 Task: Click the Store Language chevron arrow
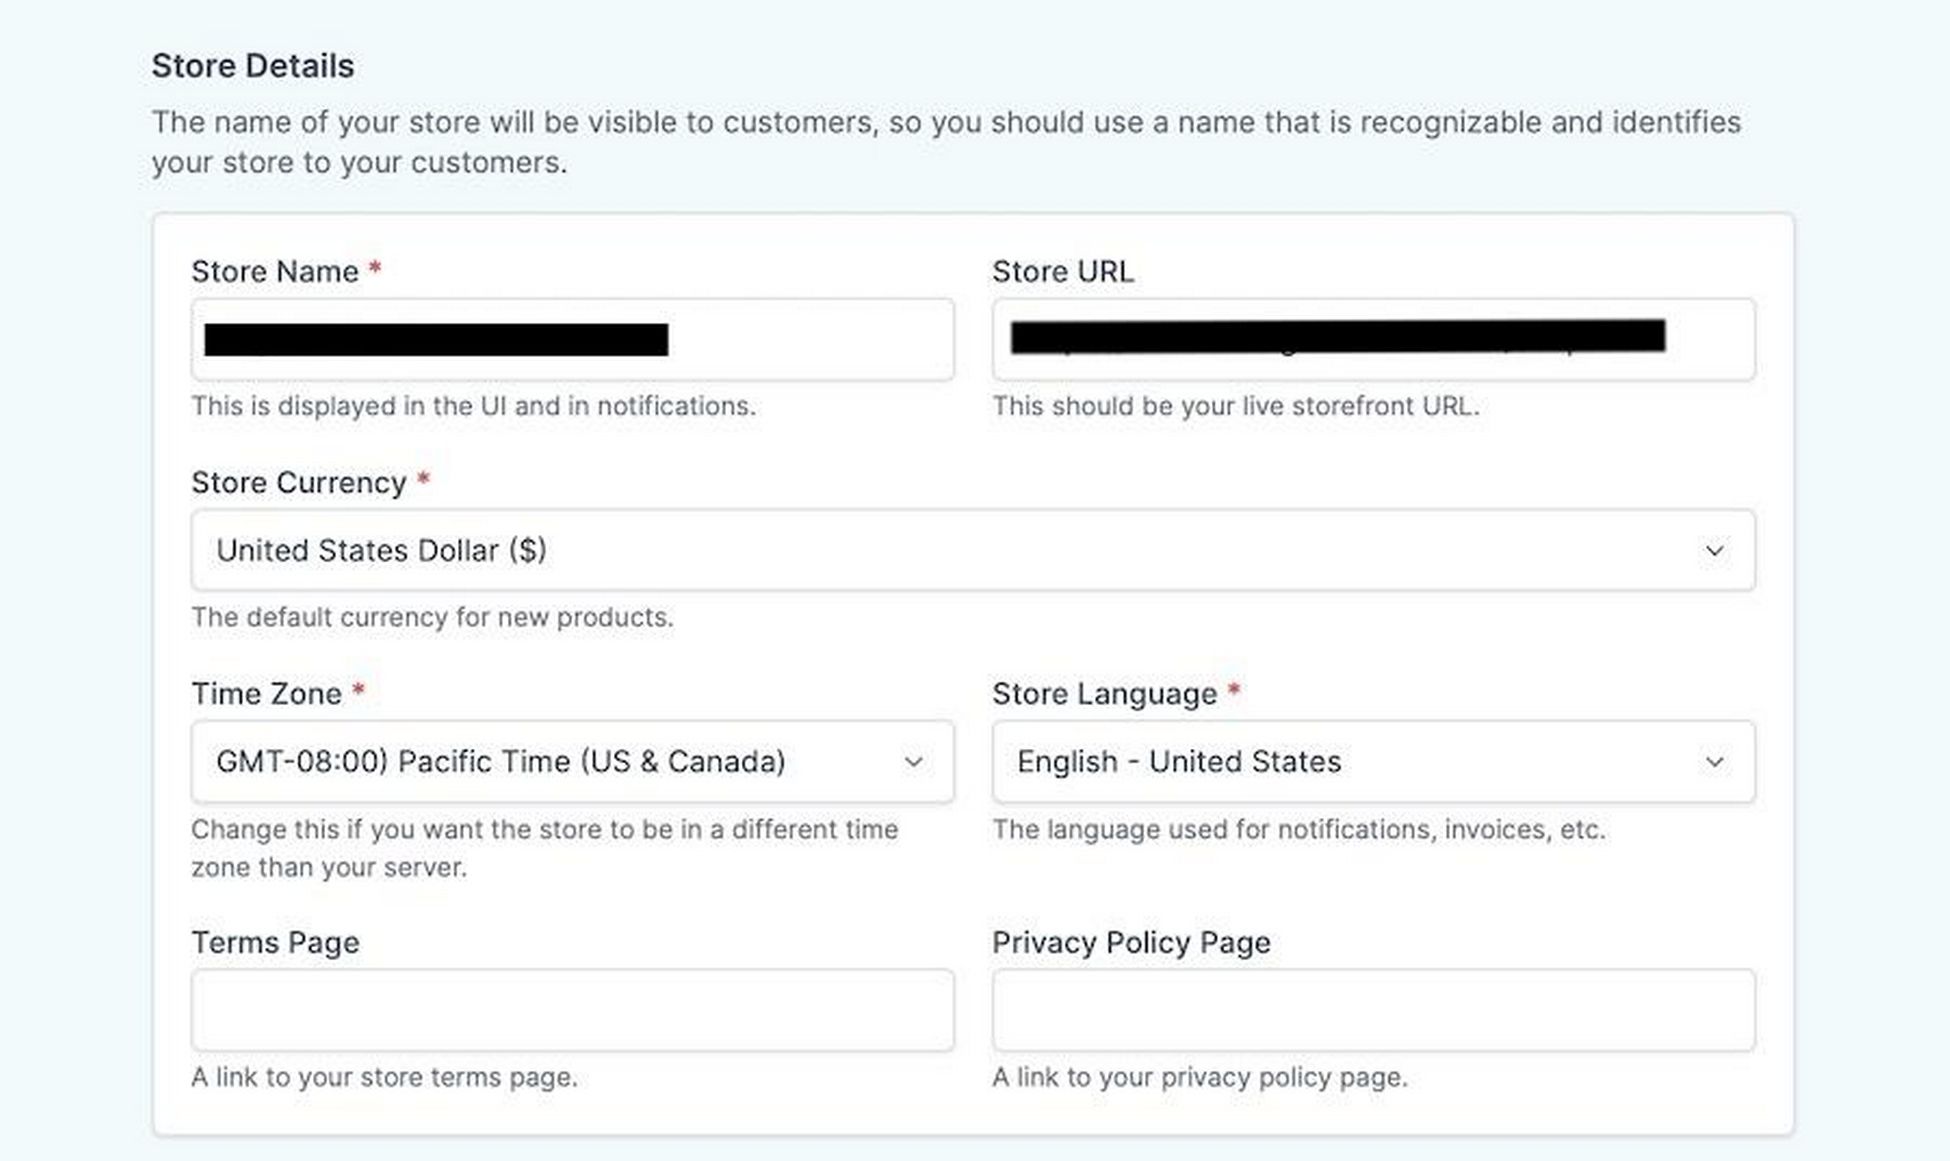1714,762
